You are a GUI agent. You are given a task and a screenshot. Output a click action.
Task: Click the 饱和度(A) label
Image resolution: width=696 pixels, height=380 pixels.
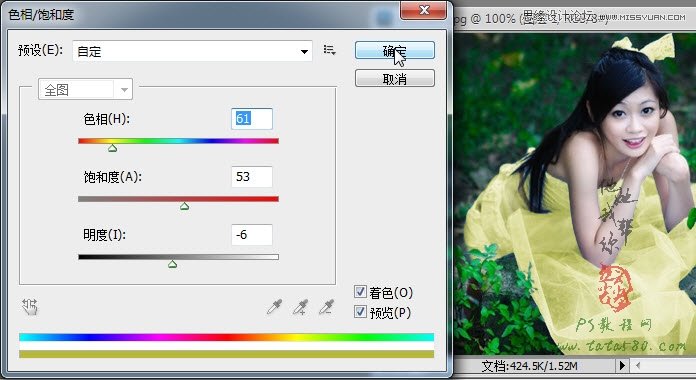point(112,177)
